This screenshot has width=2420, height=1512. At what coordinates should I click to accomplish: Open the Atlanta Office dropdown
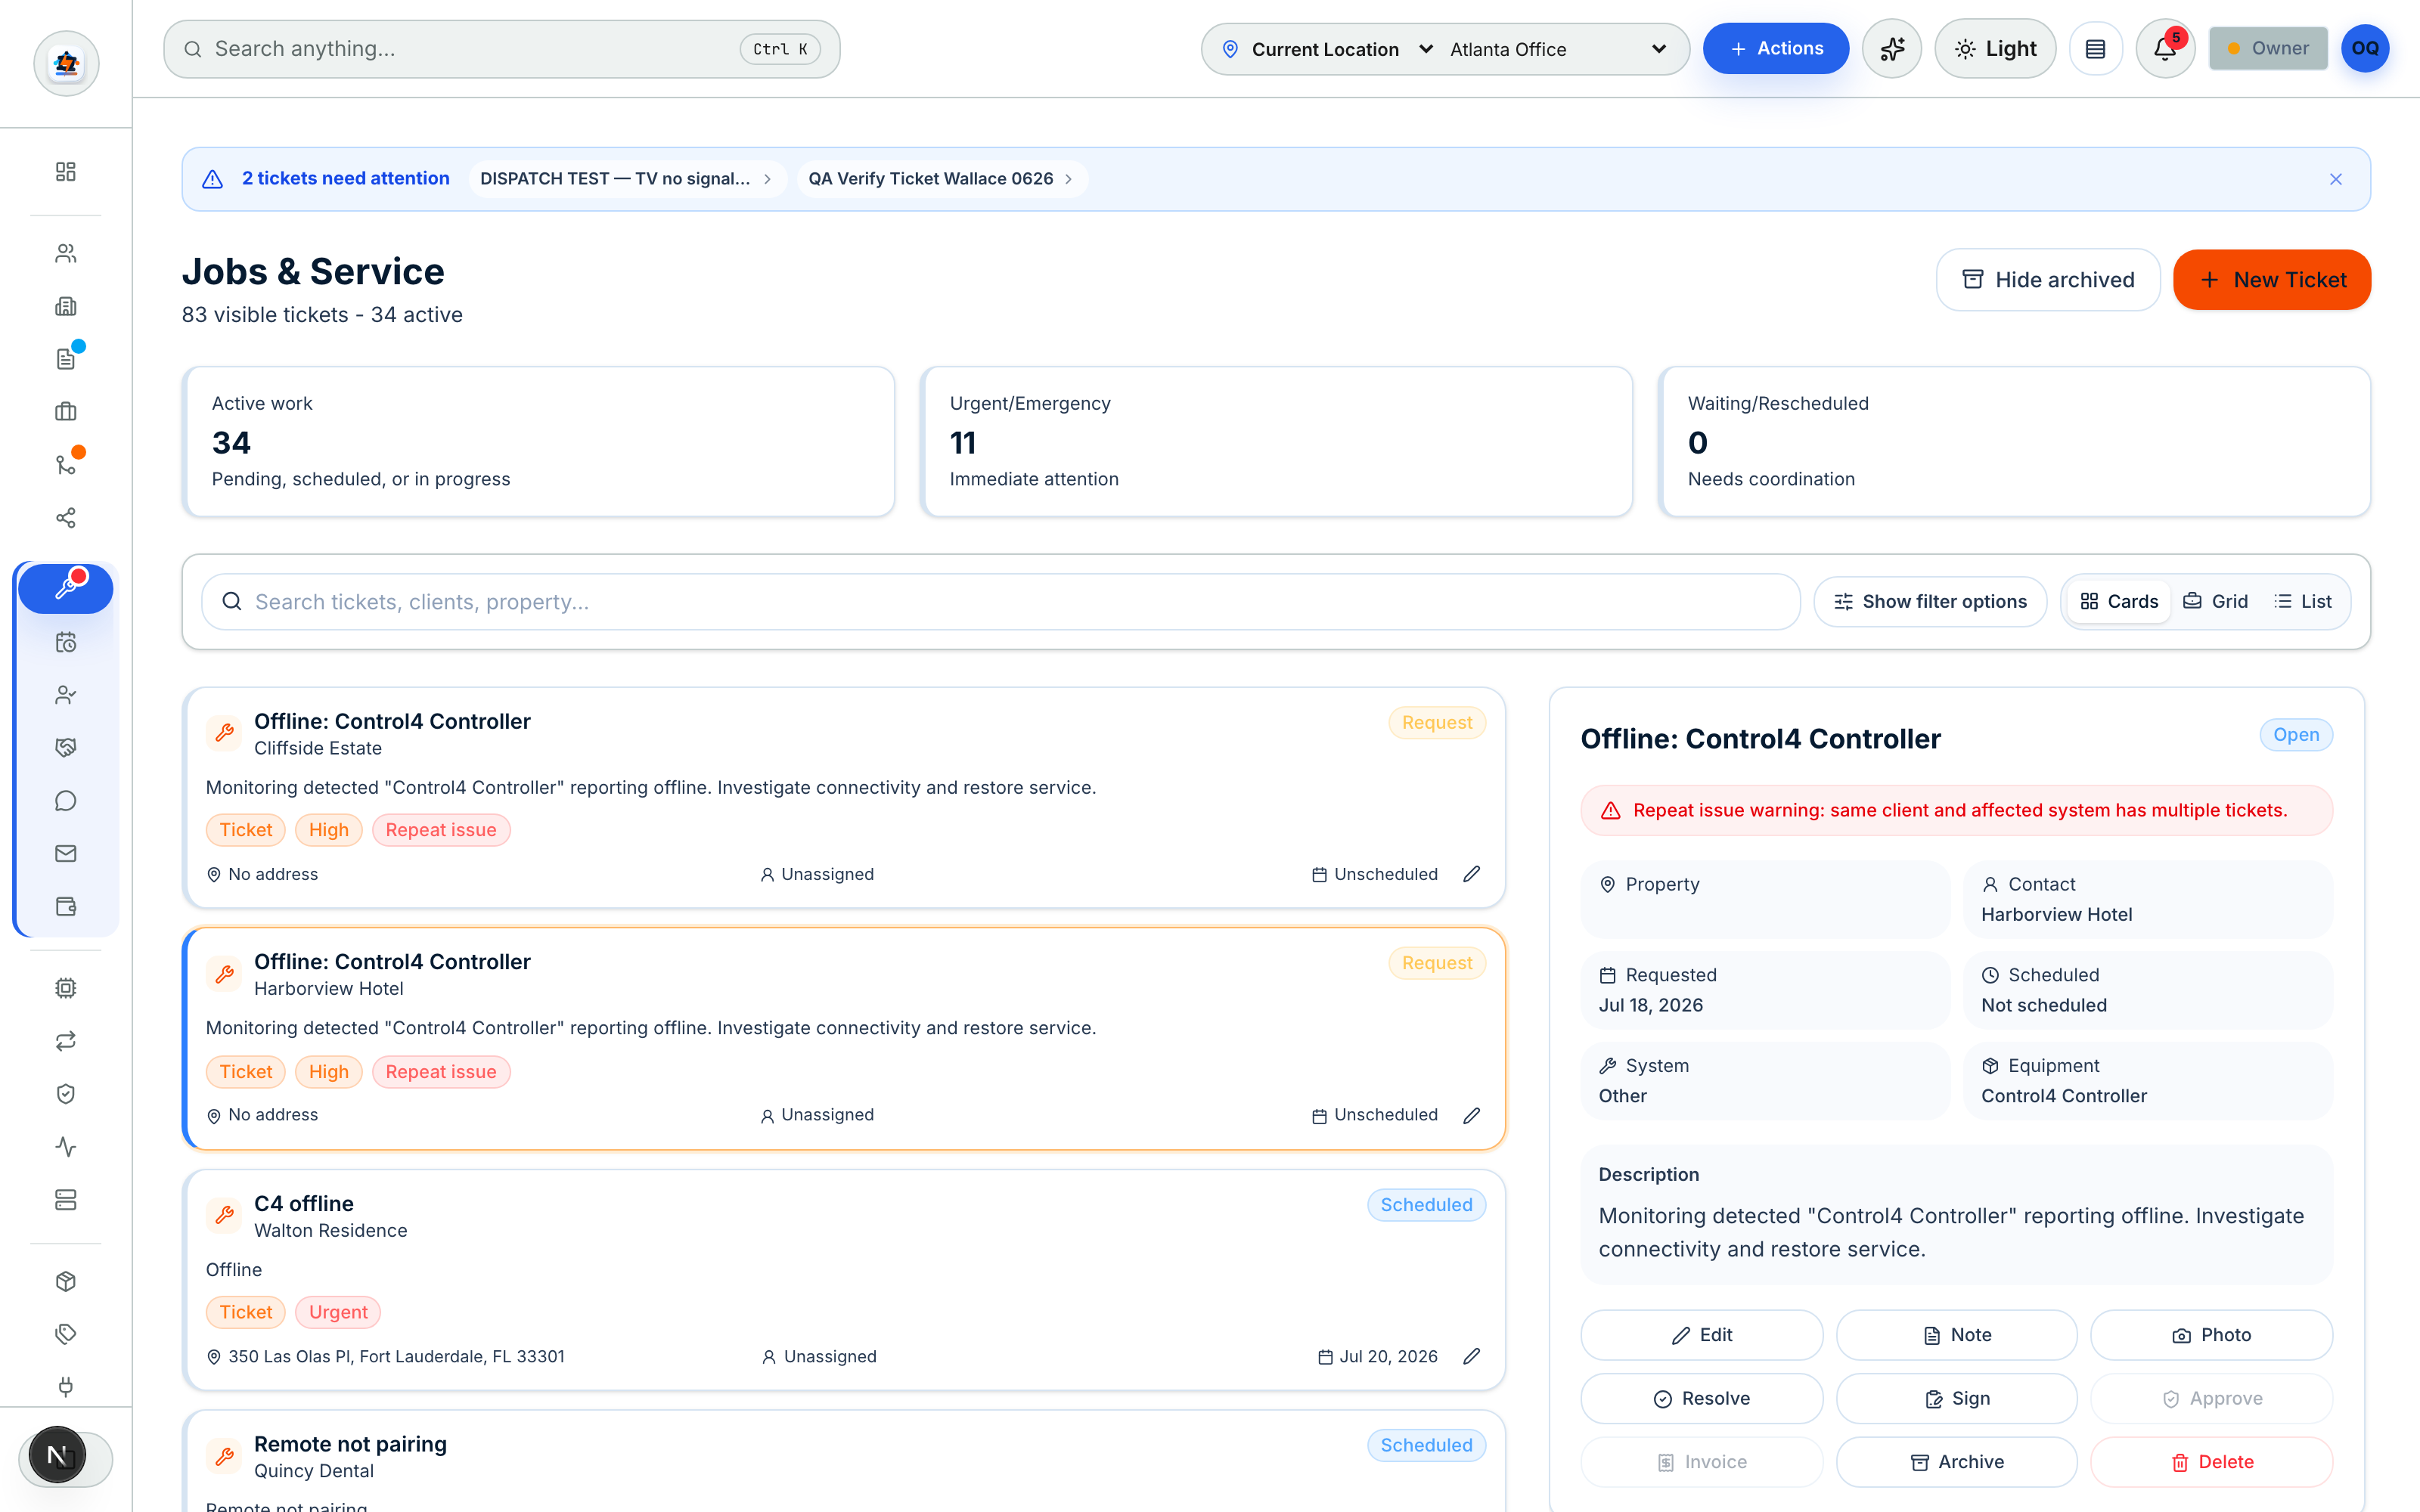(1558, 49)
